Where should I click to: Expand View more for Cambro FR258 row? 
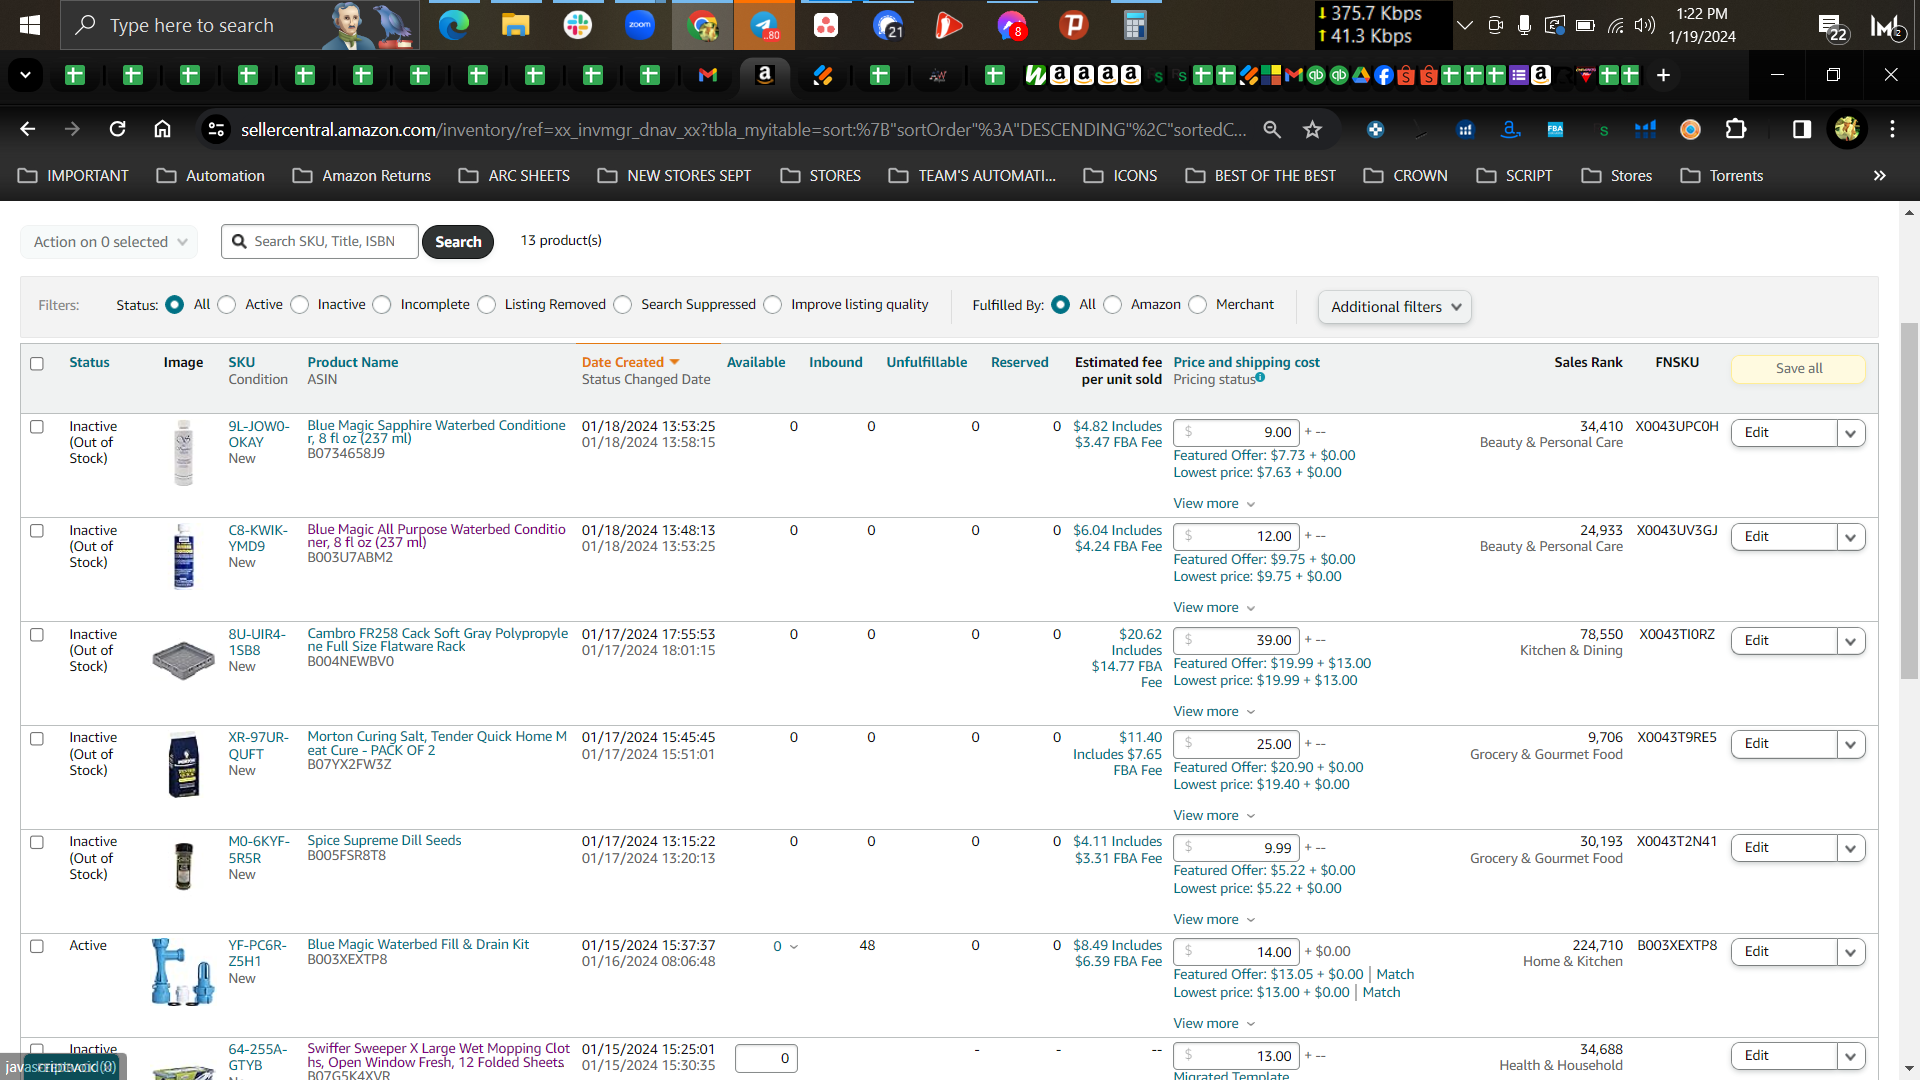[1213, 711]
